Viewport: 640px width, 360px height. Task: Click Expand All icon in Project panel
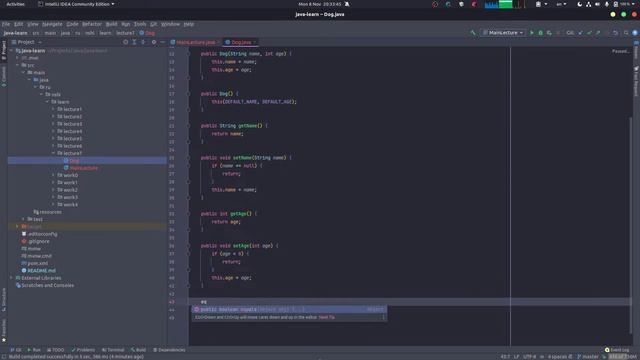[x=134, y=42]
